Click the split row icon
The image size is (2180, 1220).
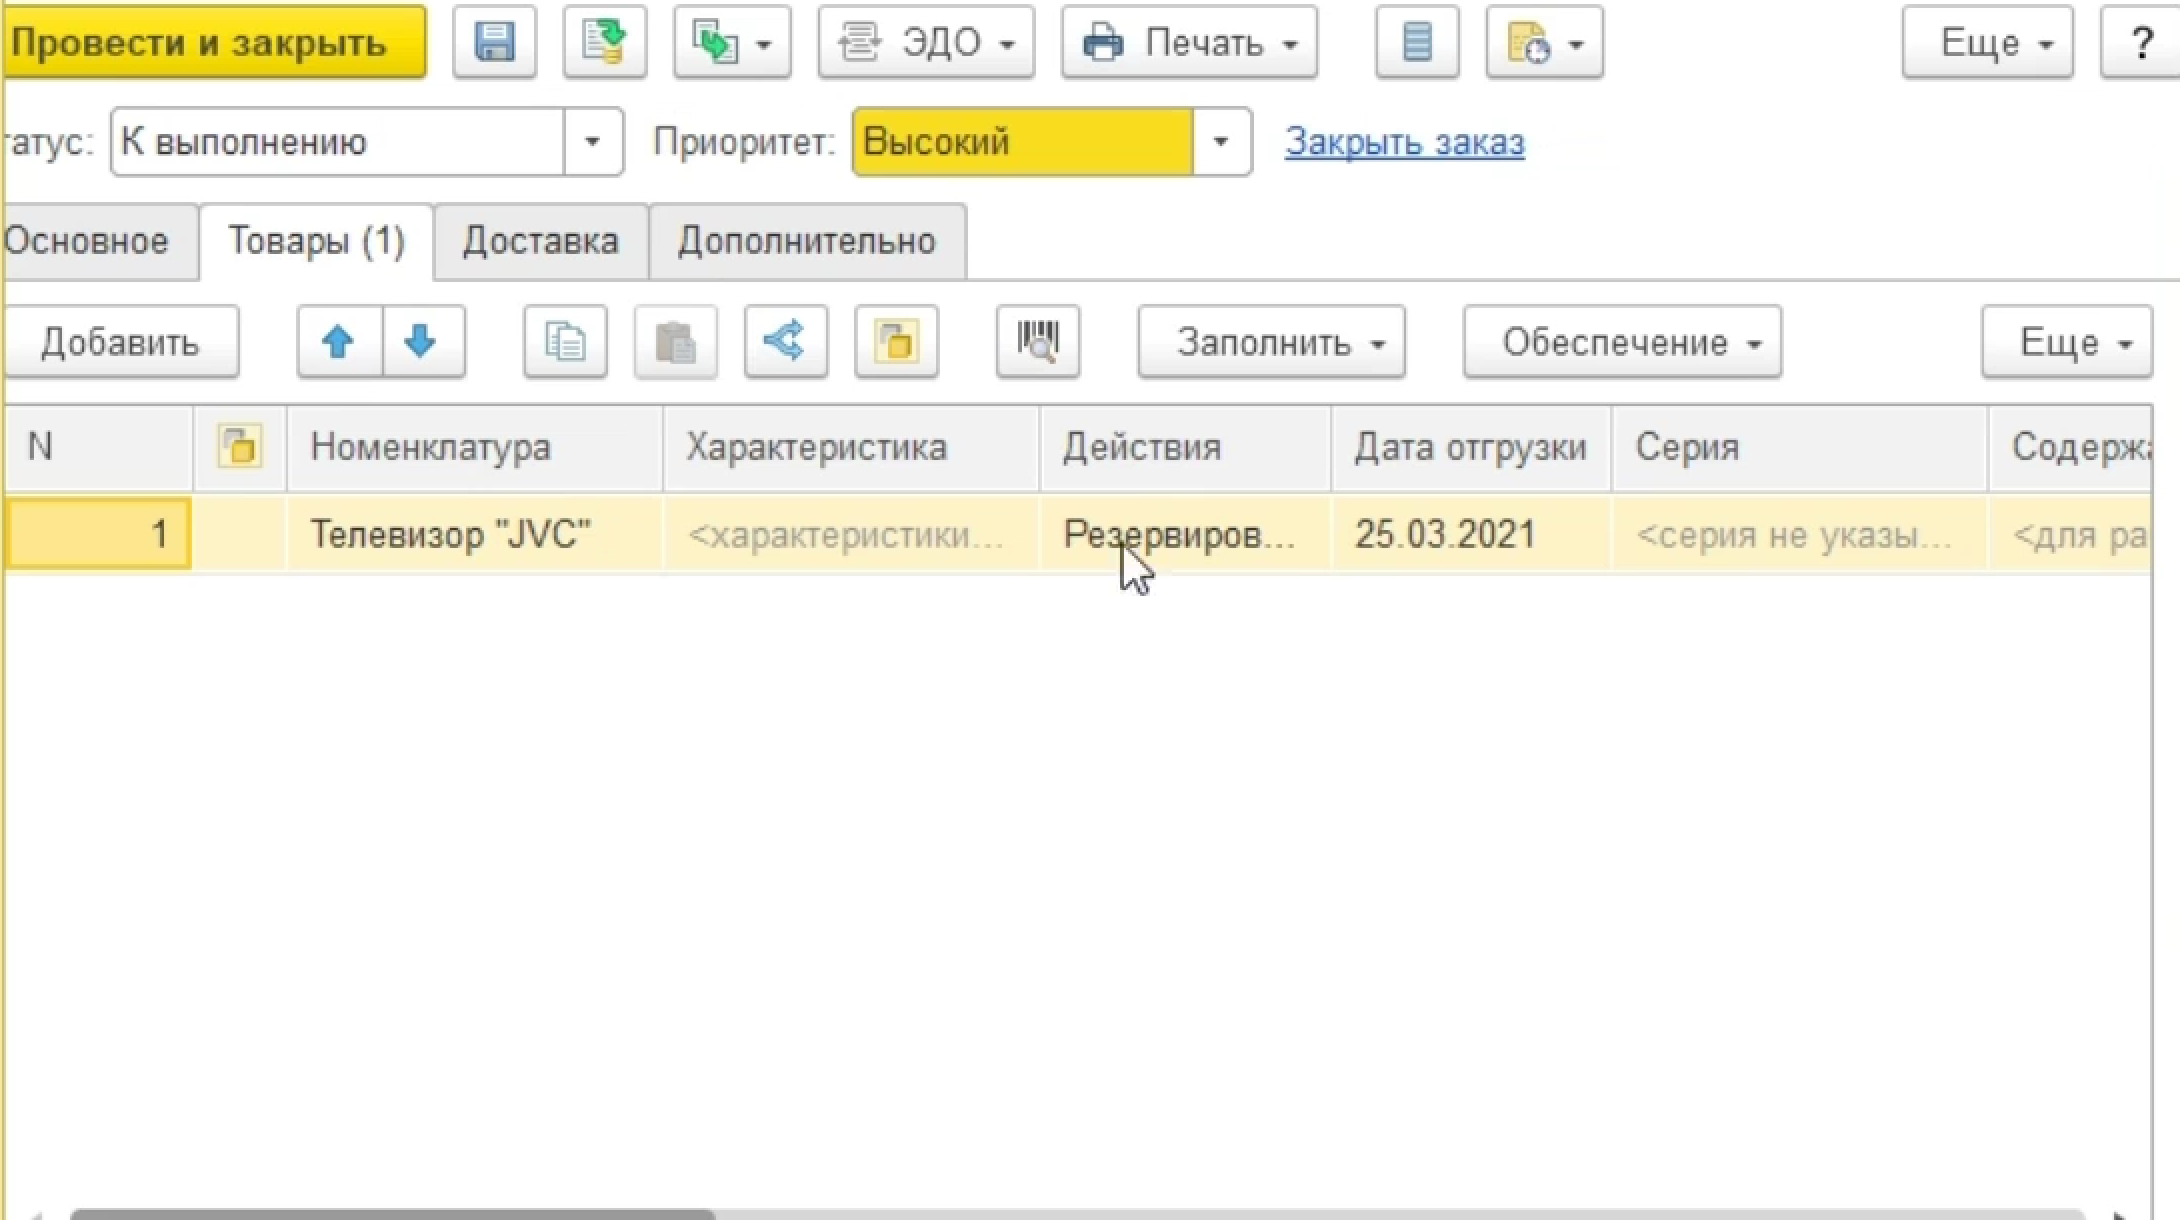pos(785,342)
